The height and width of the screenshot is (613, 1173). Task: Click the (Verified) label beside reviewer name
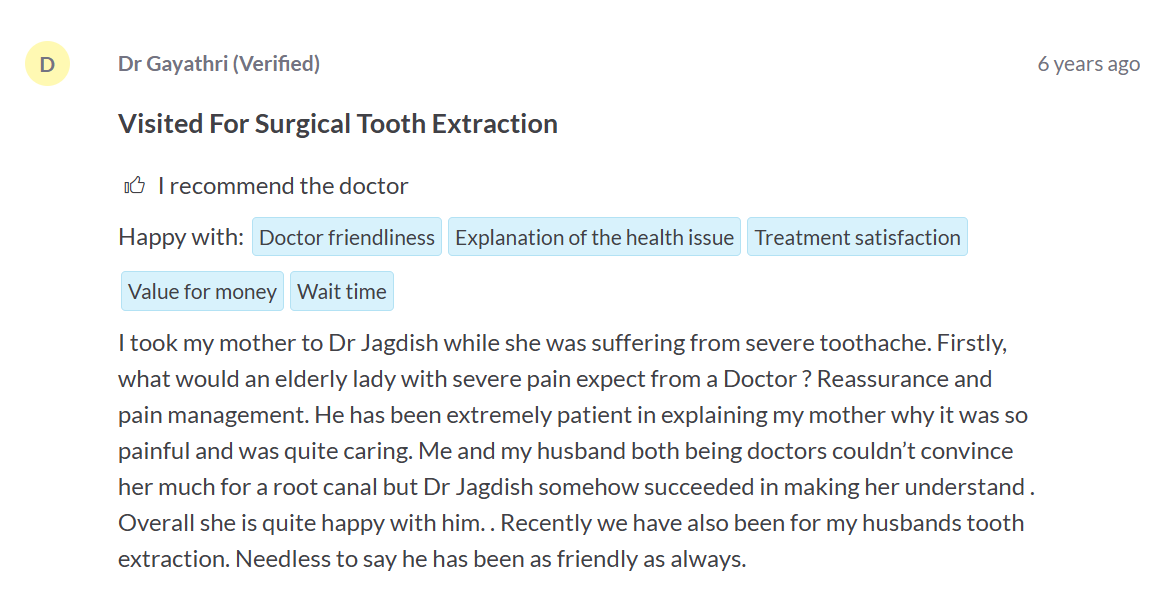click(276, 64)
